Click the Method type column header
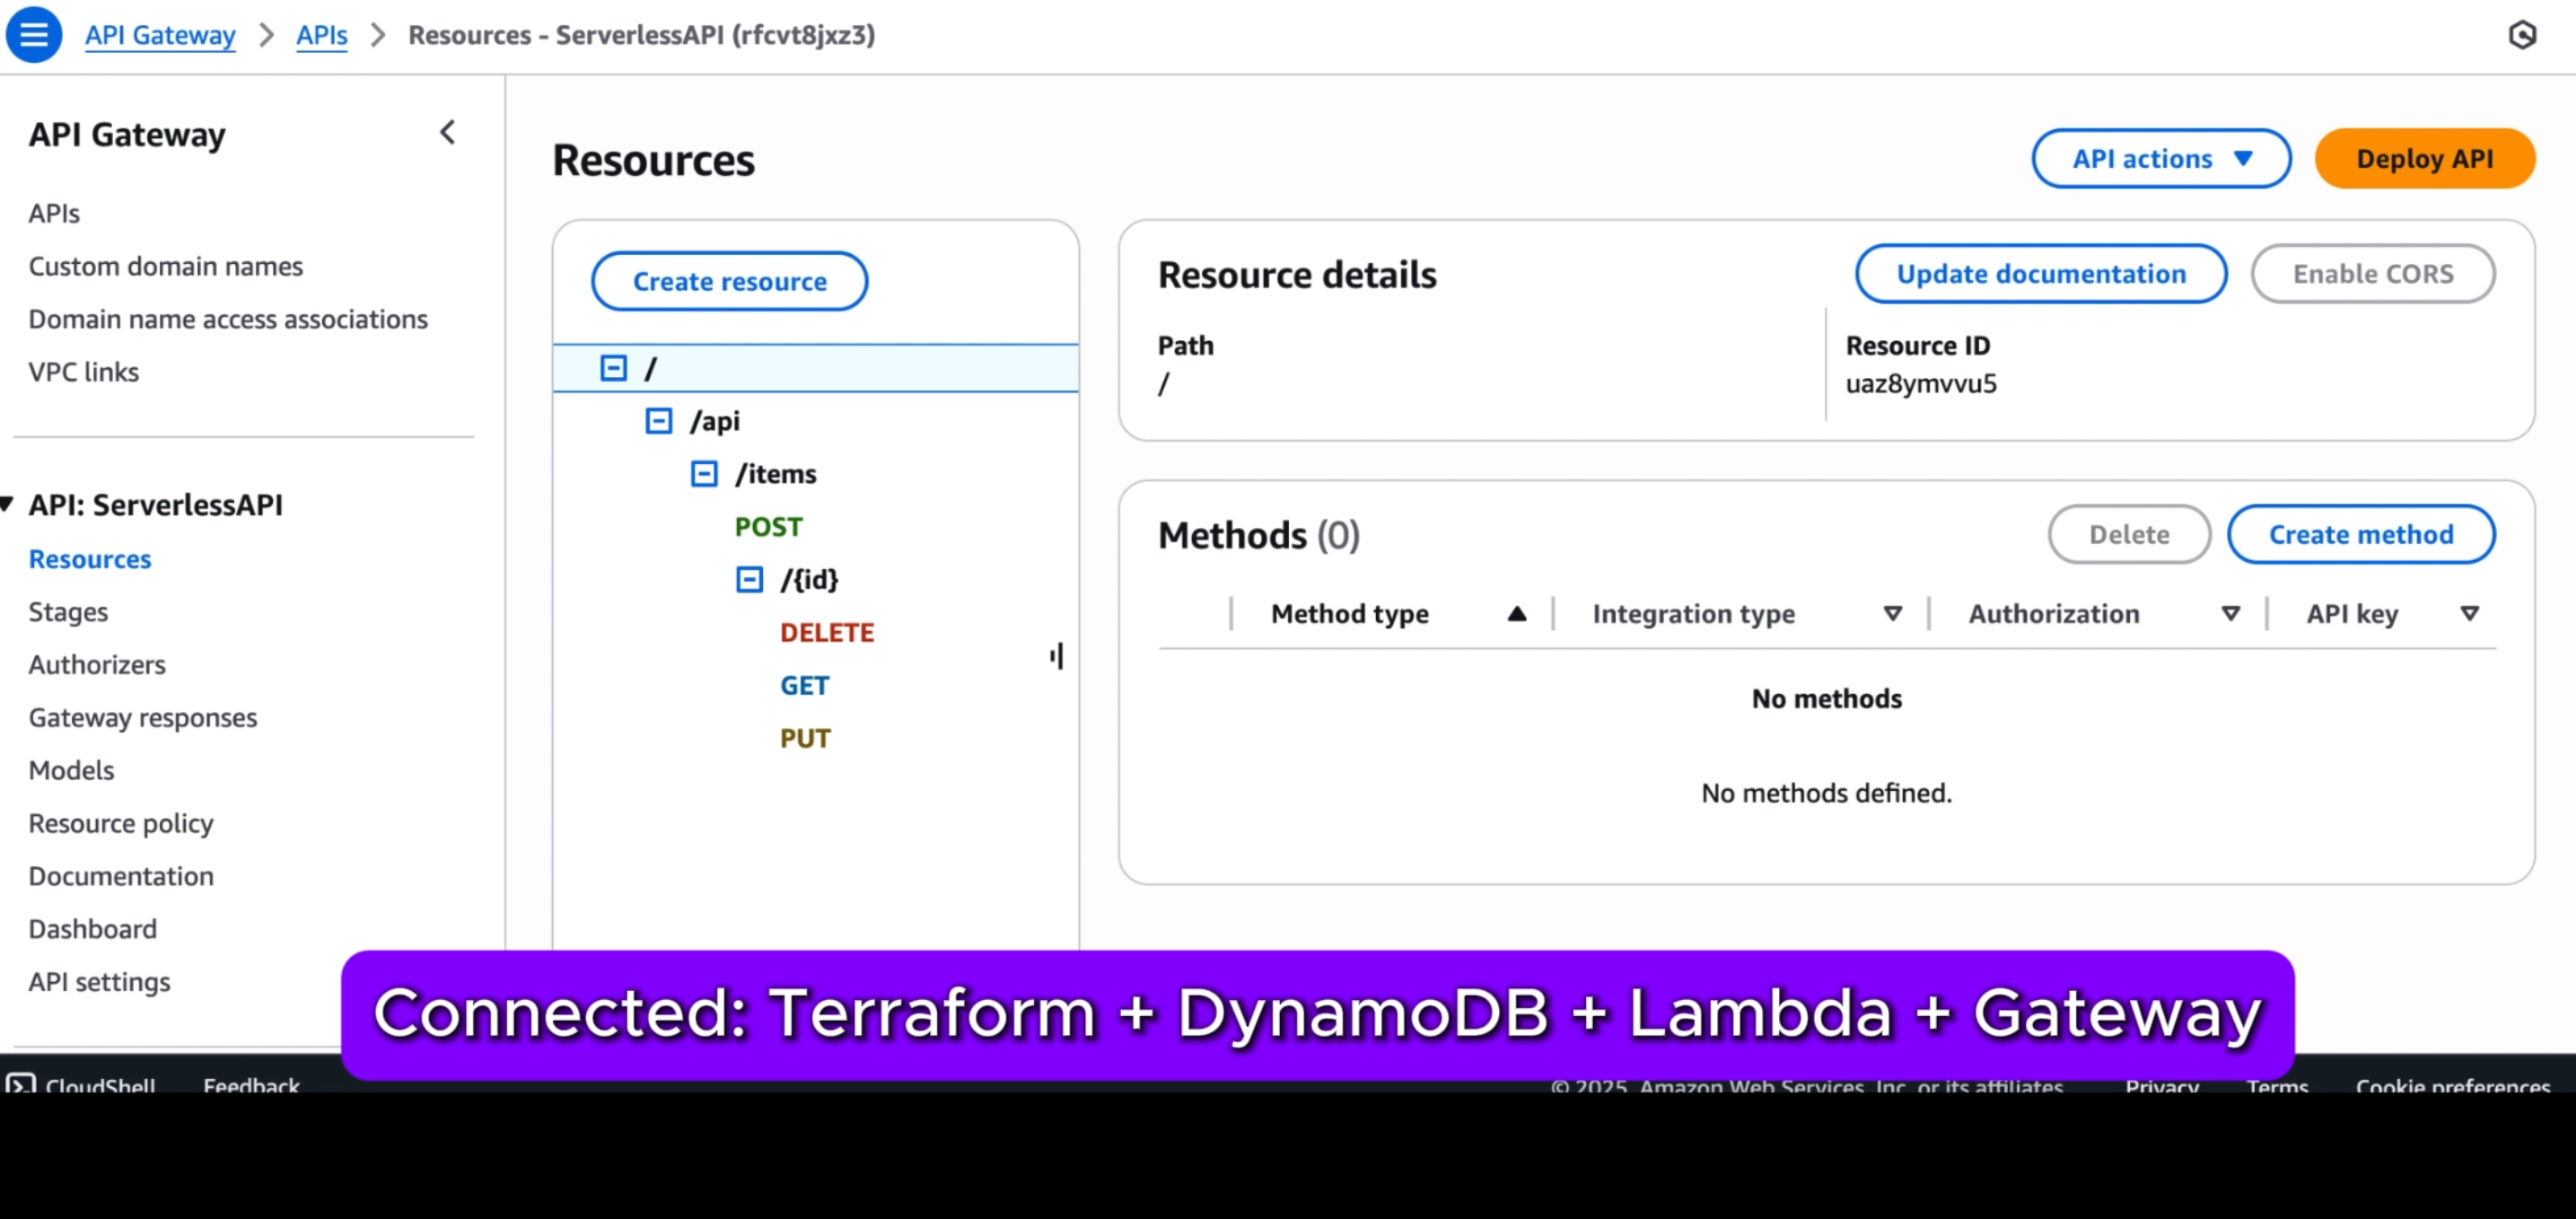 [x=1349, y=614]
